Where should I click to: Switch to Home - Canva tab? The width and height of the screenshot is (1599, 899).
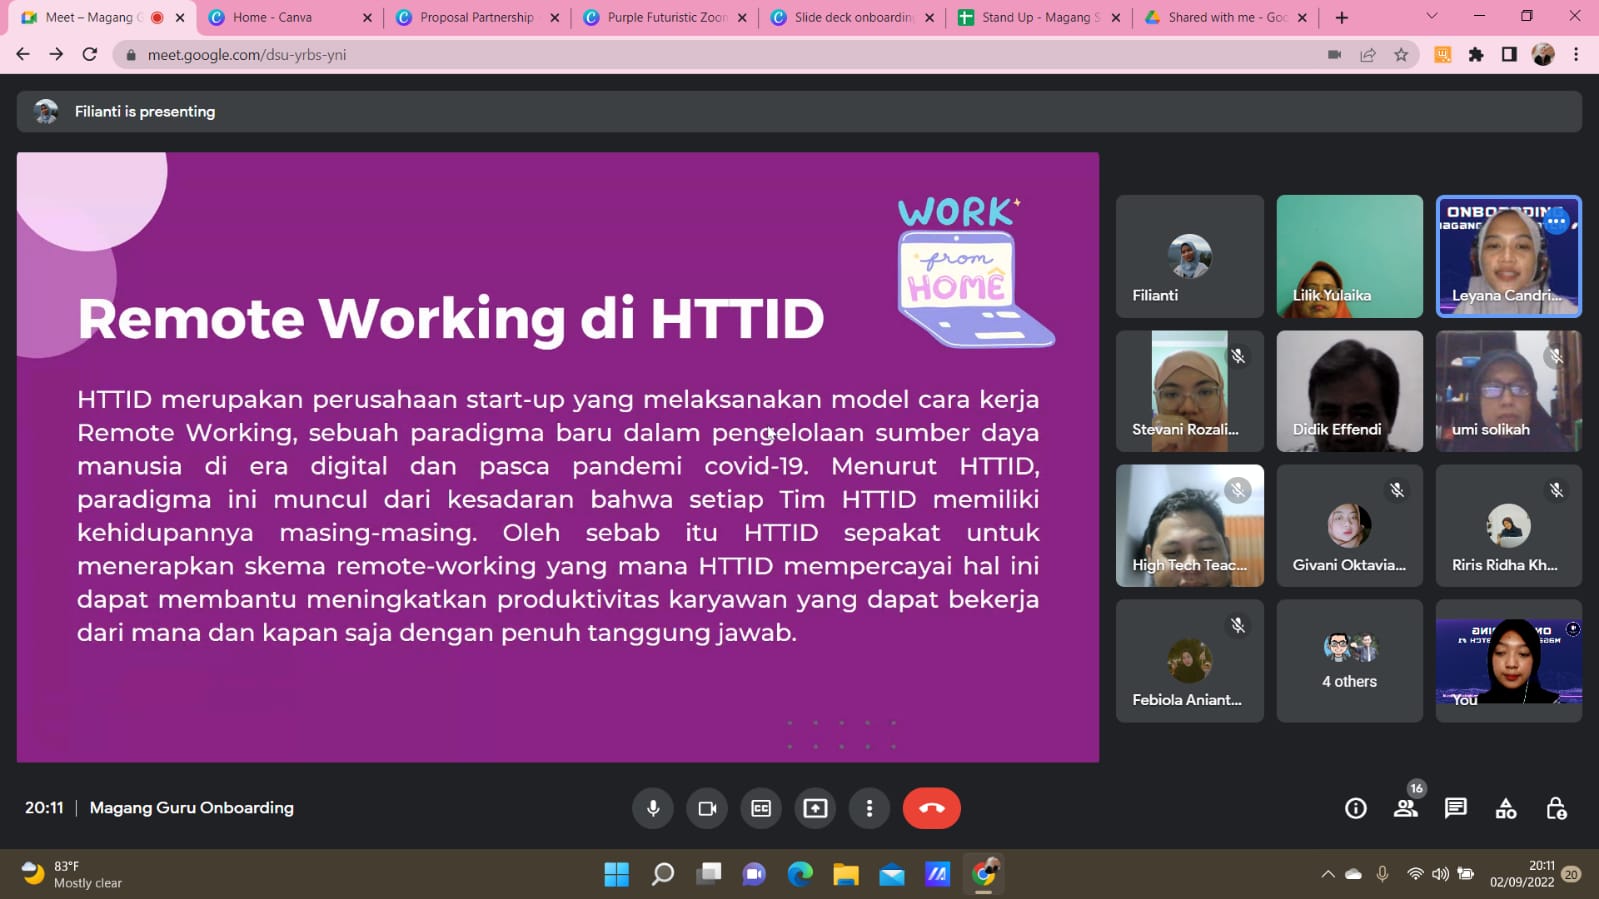coord(290,17)
